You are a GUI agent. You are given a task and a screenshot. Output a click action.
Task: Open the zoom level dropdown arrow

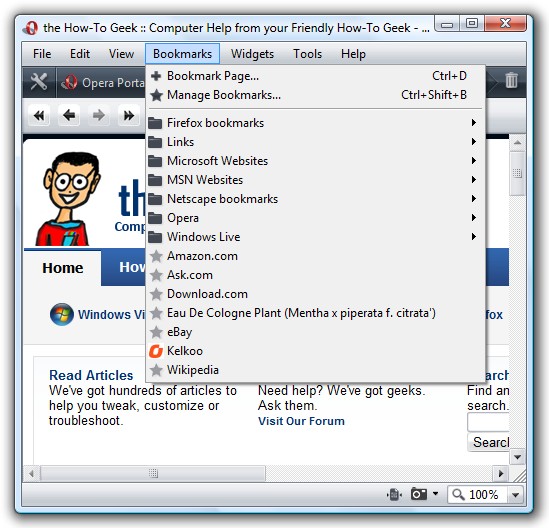pyautogui.click(x=515, y=495)
